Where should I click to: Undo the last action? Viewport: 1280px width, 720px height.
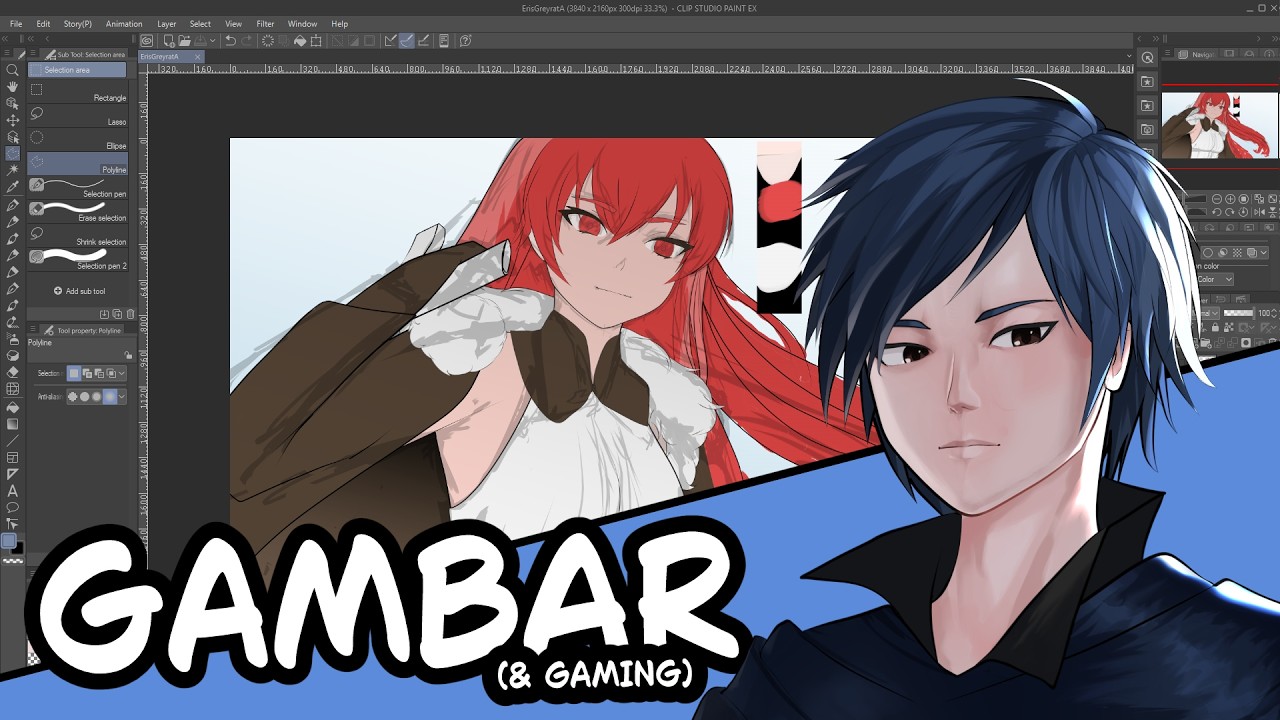pyautogui.click(x=231, y=41)
